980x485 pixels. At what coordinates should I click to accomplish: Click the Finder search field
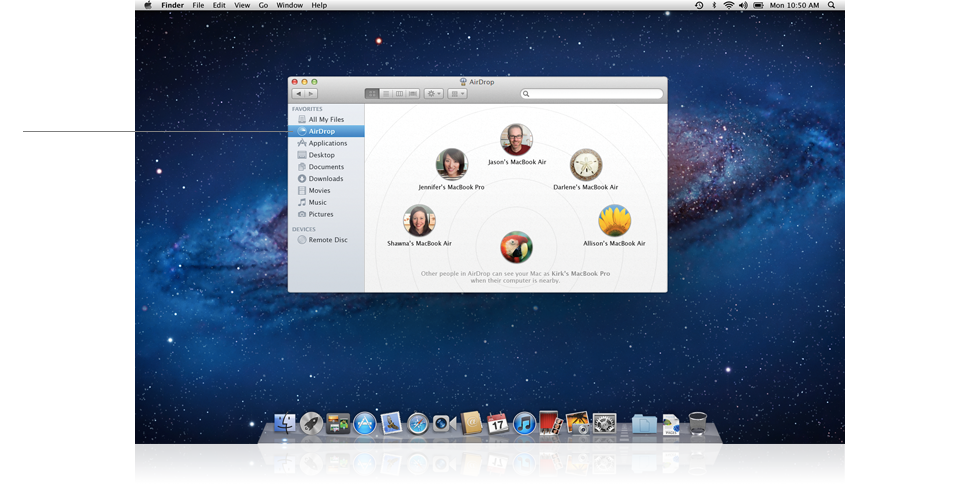coord(593,94)
